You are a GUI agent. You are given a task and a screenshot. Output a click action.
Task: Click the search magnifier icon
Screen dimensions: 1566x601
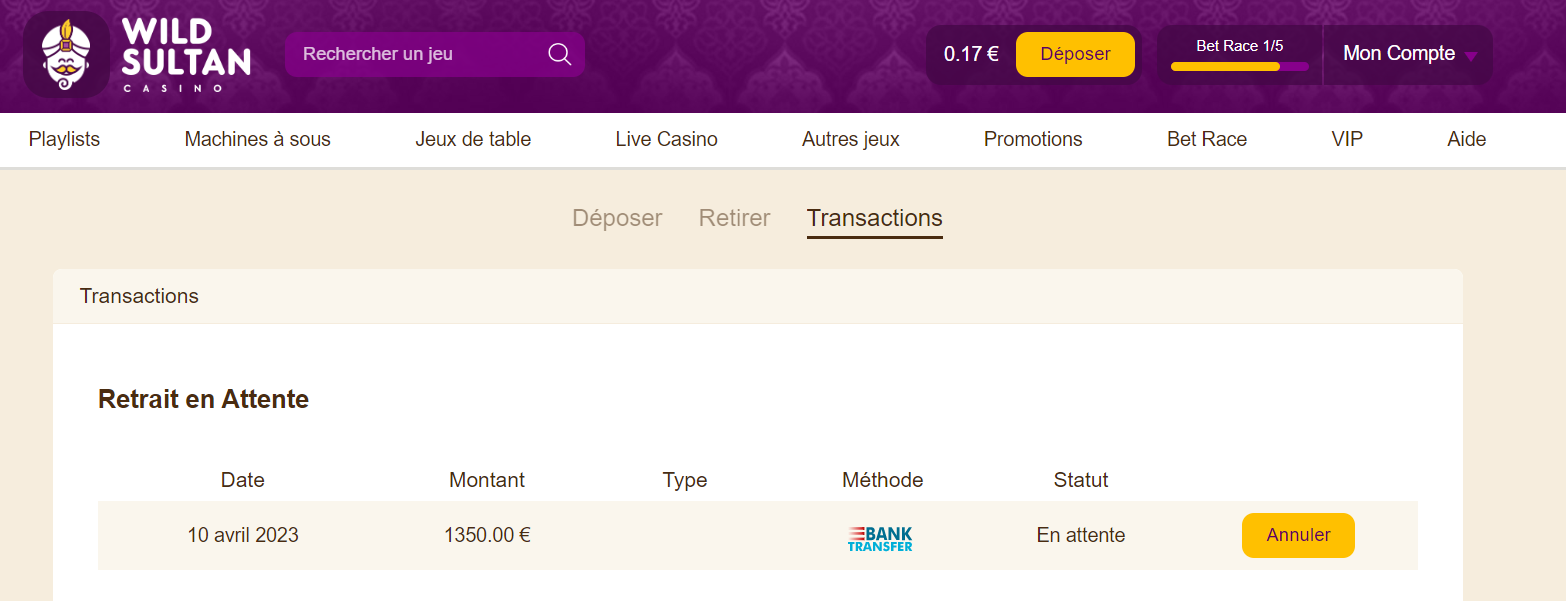[x=560, y=54]
